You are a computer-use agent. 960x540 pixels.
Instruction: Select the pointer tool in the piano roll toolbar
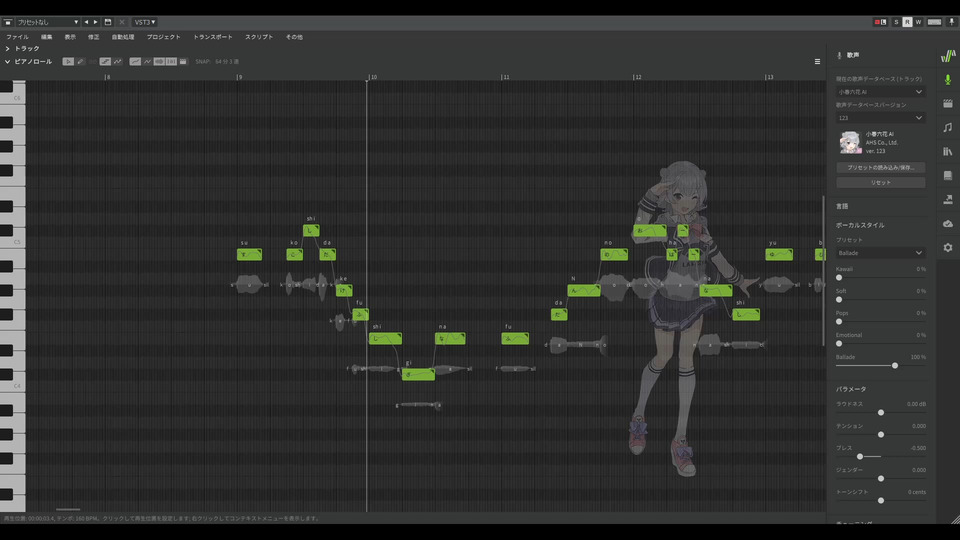pyautogui.click(x=68, y=61)
